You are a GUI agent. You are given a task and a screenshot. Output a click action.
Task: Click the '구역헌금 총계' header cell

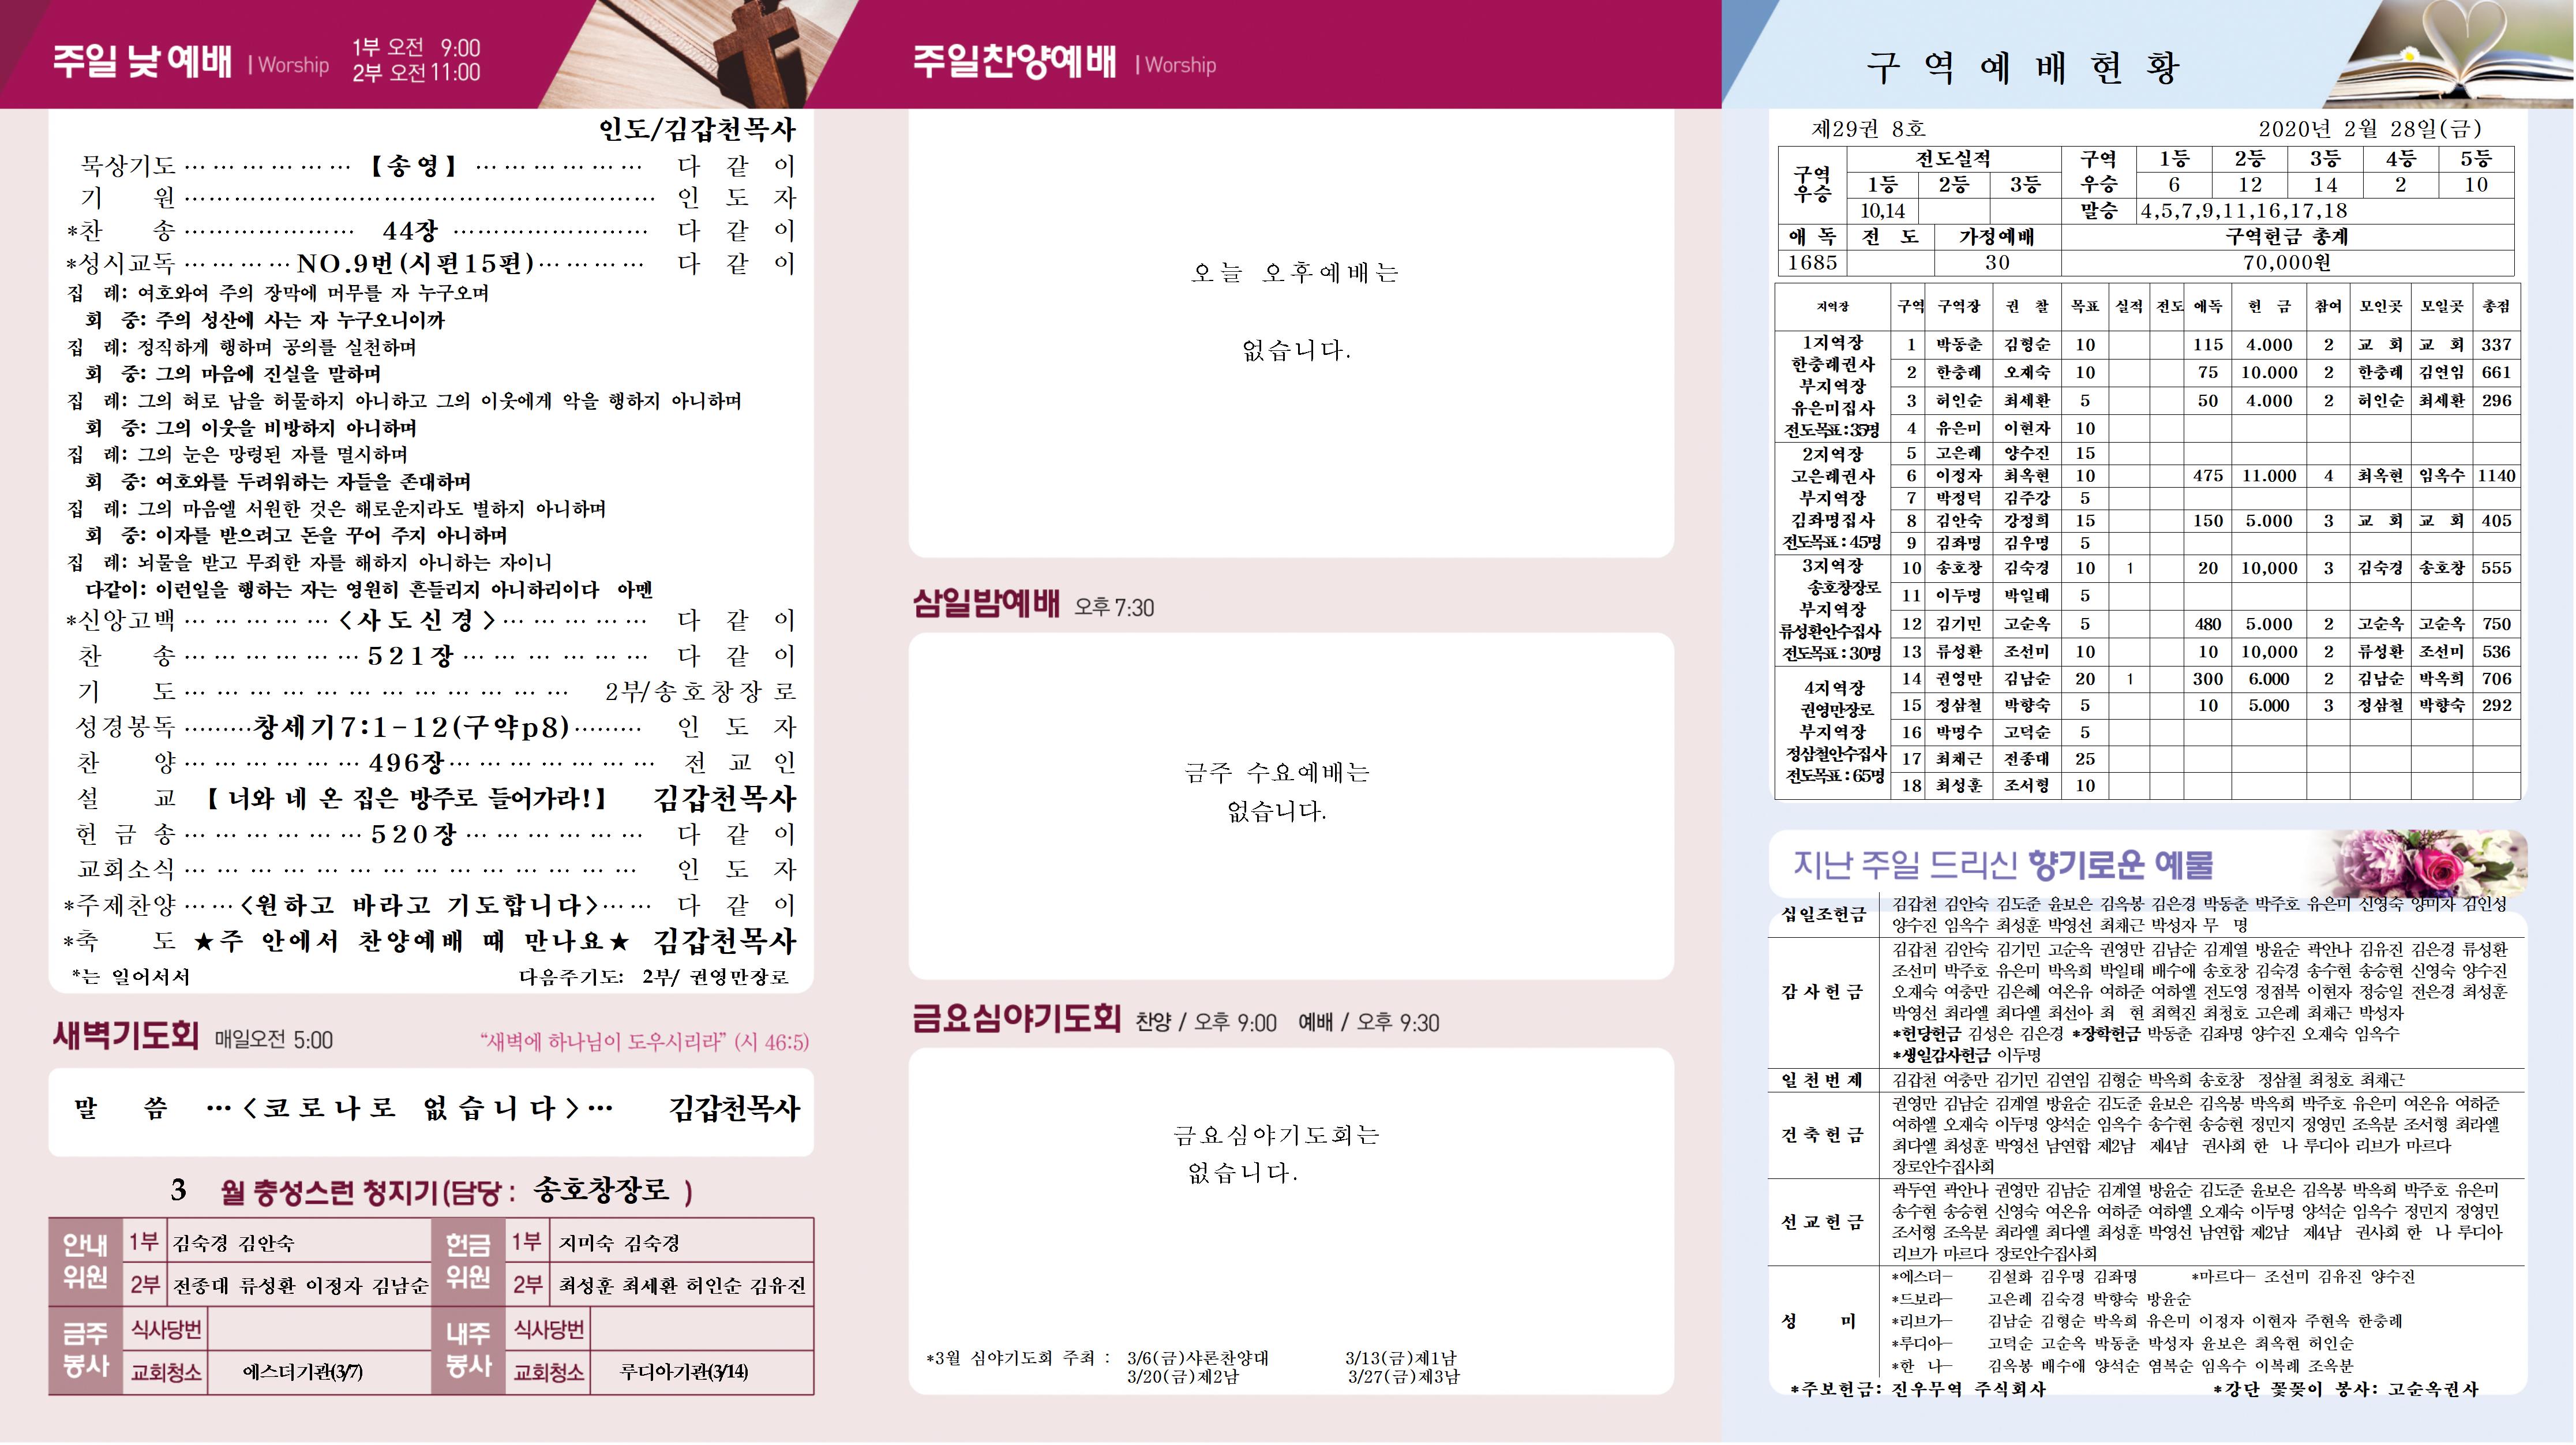(x=2287, y=237)
